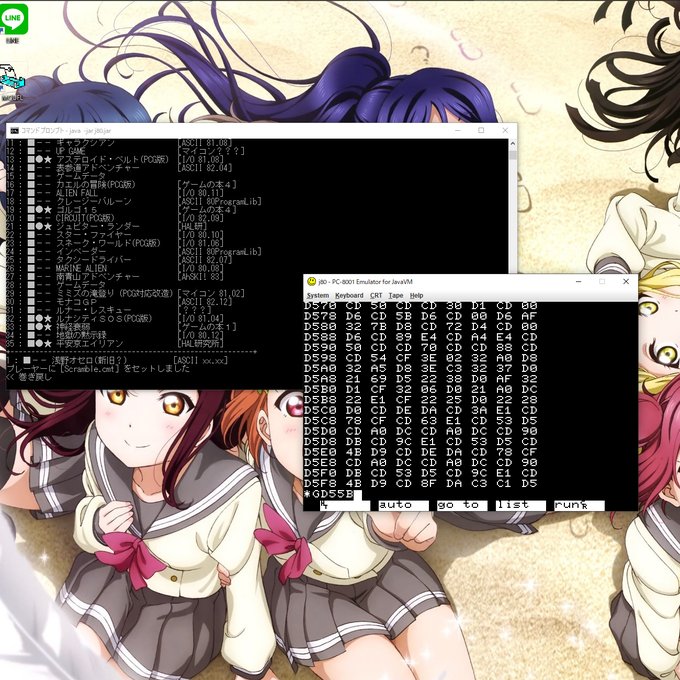
Task: Click the 'UP GAME' entry in the list
Action: pyautogui.click(x=70, y=151)
